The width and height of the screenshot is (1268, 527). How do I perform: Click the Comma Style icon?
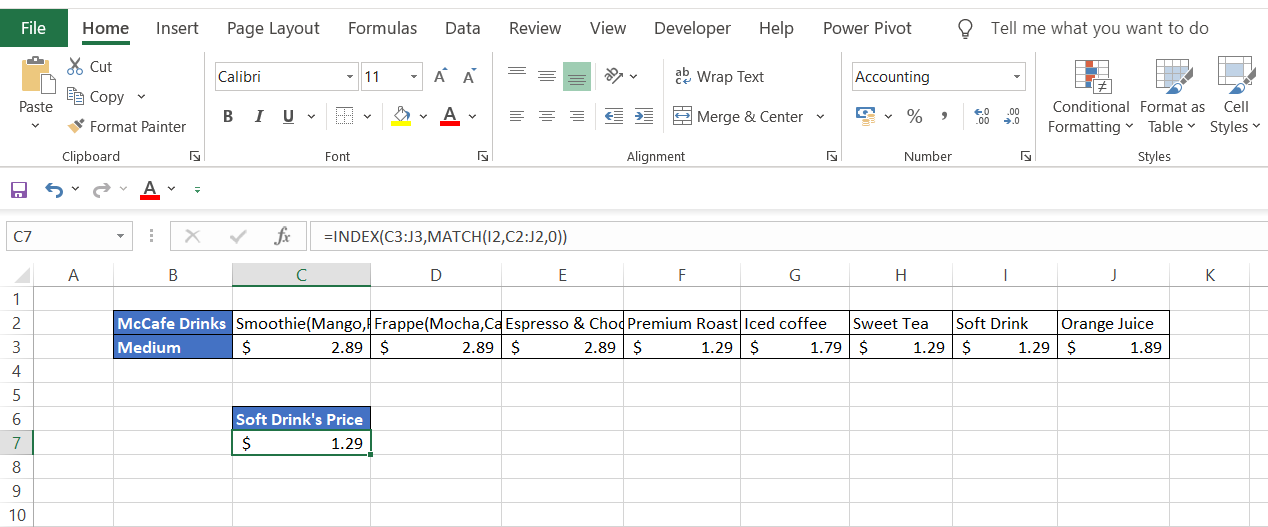pyautogui.click(x=944, y=117)
